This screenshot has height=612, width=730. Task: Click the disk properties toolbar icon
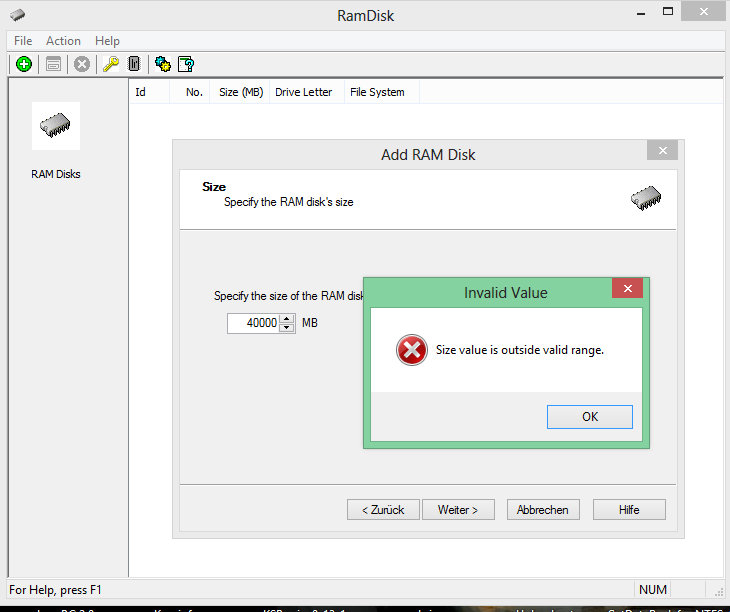[x=53, y=64]
